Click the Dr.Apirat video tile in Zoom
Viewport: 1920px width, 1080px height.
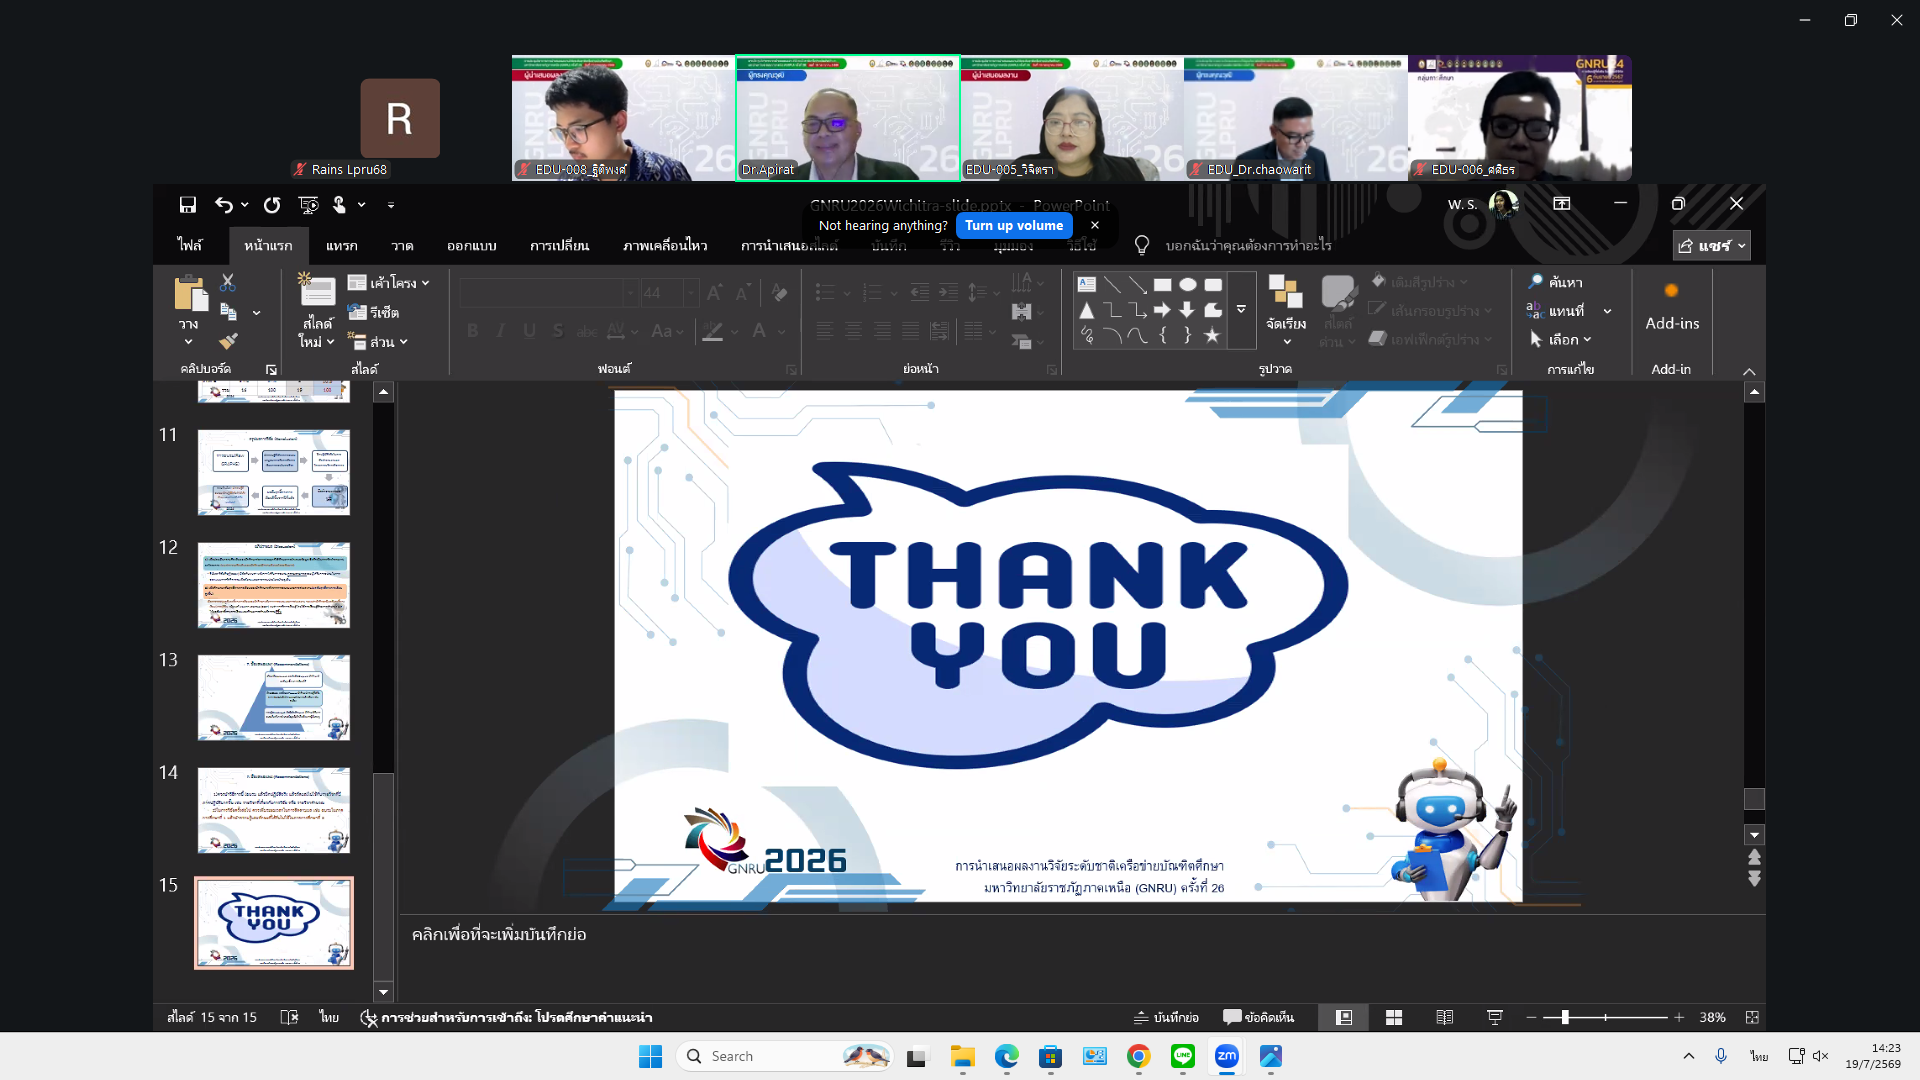848,118
